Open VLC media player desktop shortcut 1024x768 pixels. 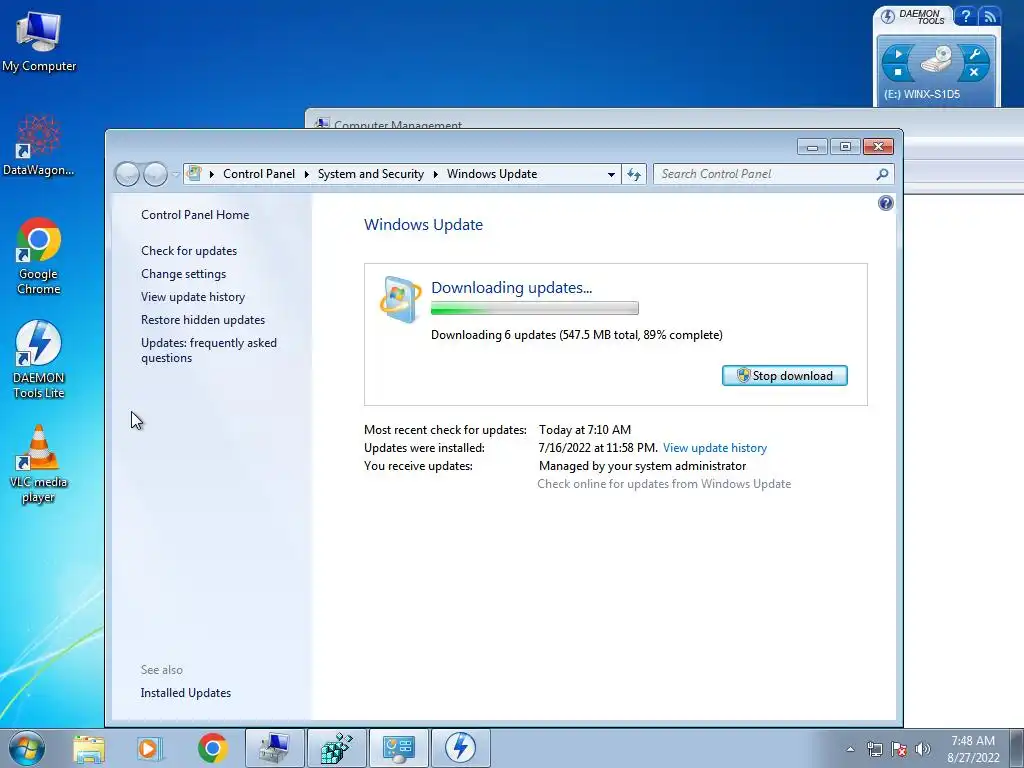(39, 464)
